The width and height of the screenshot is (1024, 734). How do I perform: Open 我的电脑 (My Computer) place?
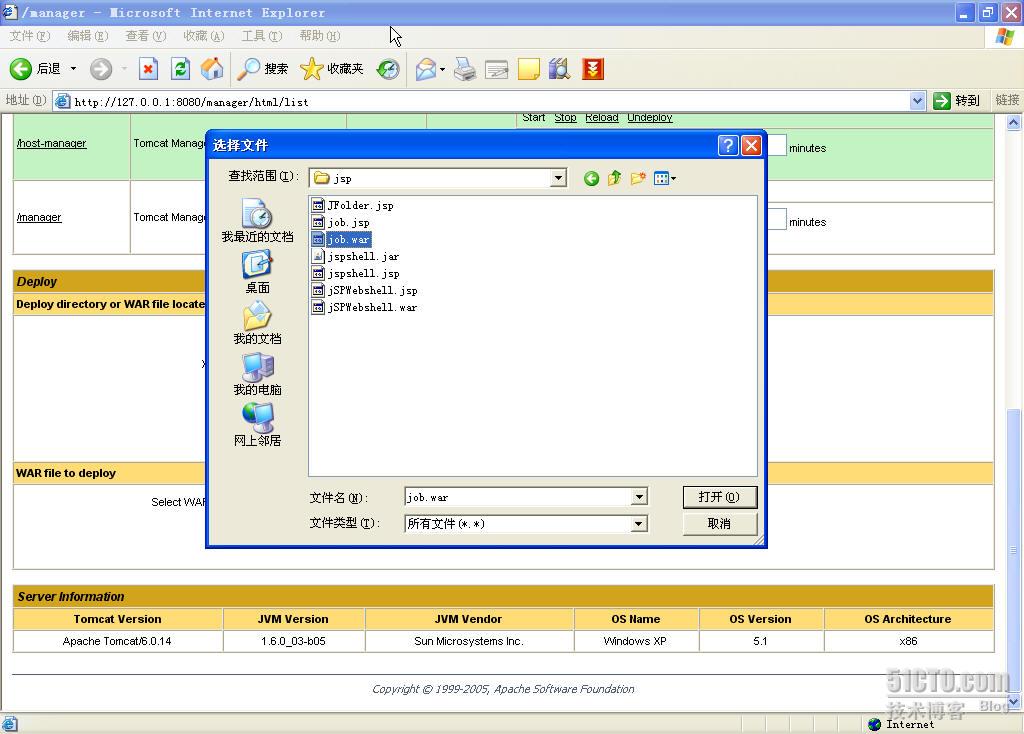pyautogui.click(x=257, y=374)
